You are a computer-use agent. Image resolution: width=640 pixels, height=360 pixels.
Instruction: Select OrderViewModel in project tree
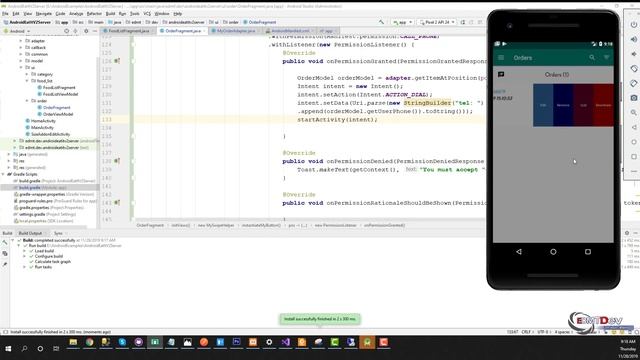point(58,114)
